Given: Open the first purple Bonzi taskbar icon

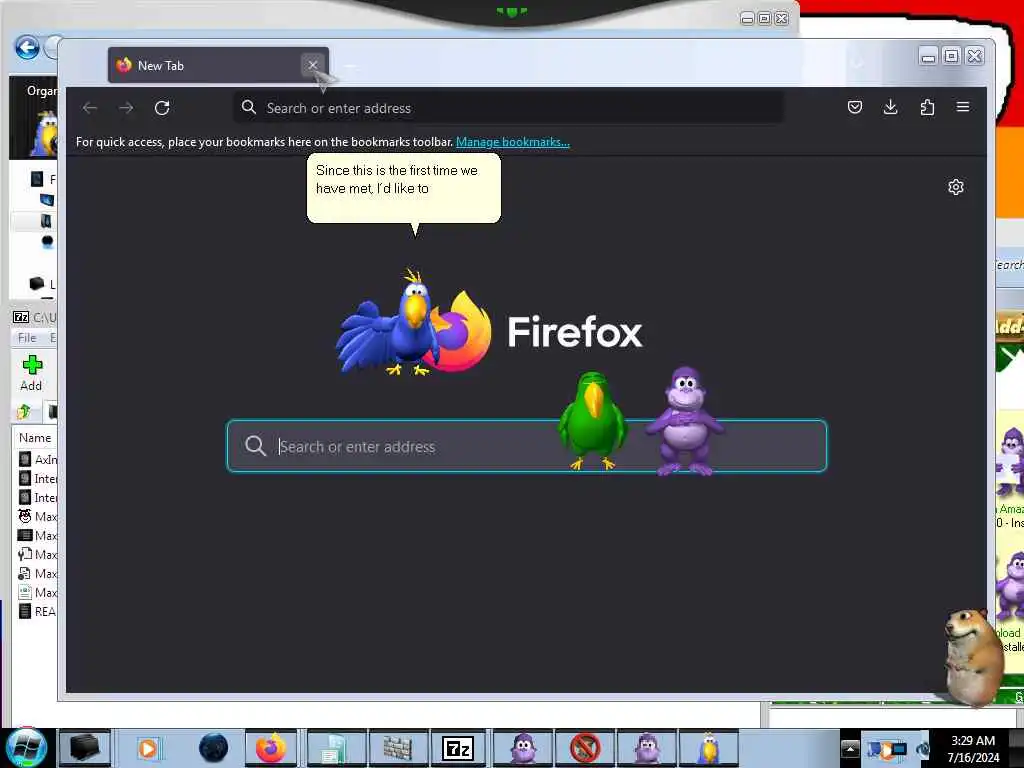Looking at the screenshot, I should click(x=523, y=748).
